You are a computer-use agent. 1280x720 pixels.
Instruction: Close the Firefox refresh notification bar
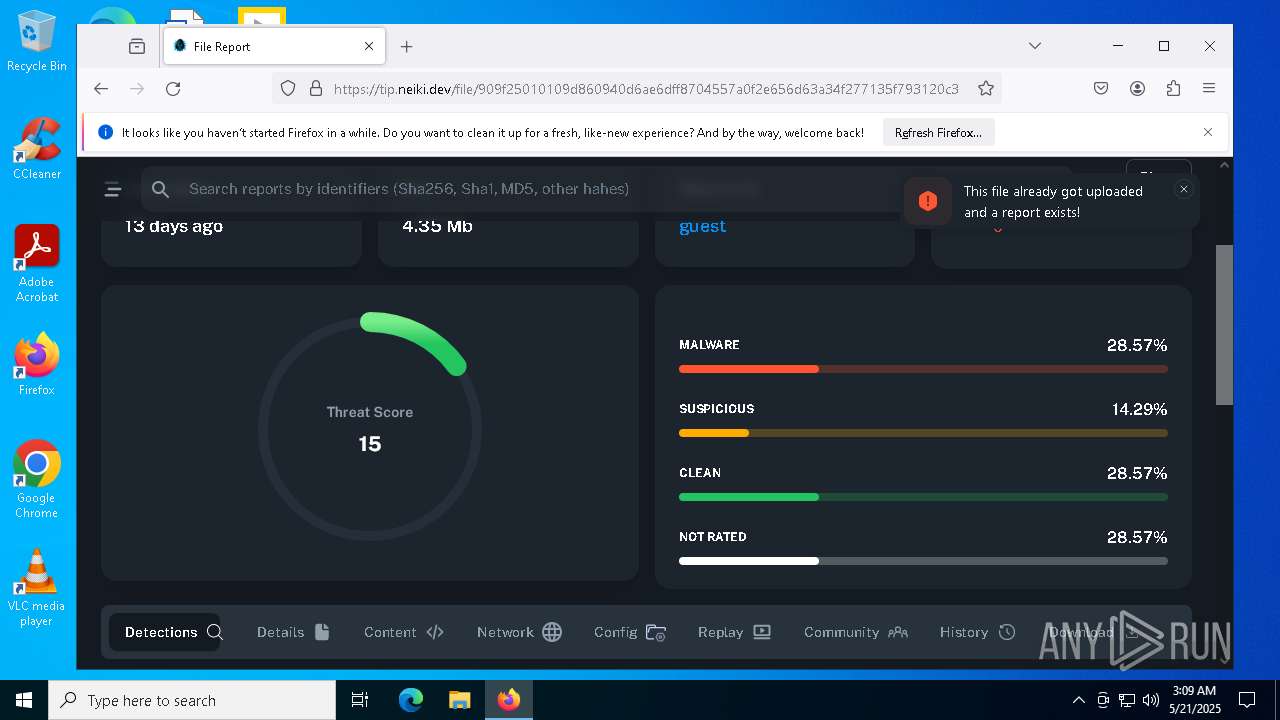1208,132
